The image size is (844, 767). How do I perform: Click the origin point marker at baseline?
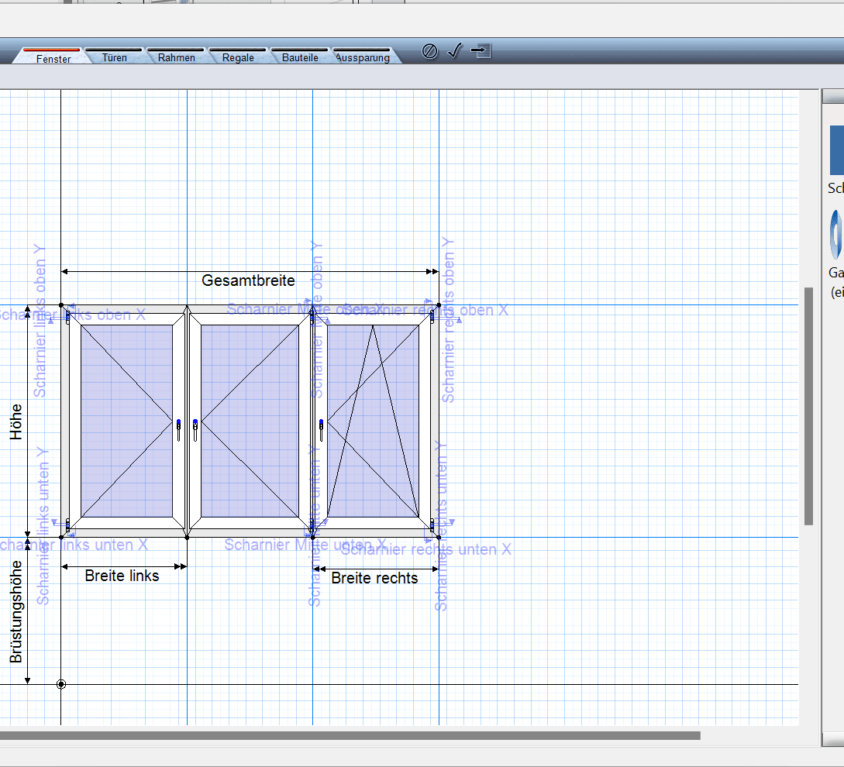coord(61,684)
